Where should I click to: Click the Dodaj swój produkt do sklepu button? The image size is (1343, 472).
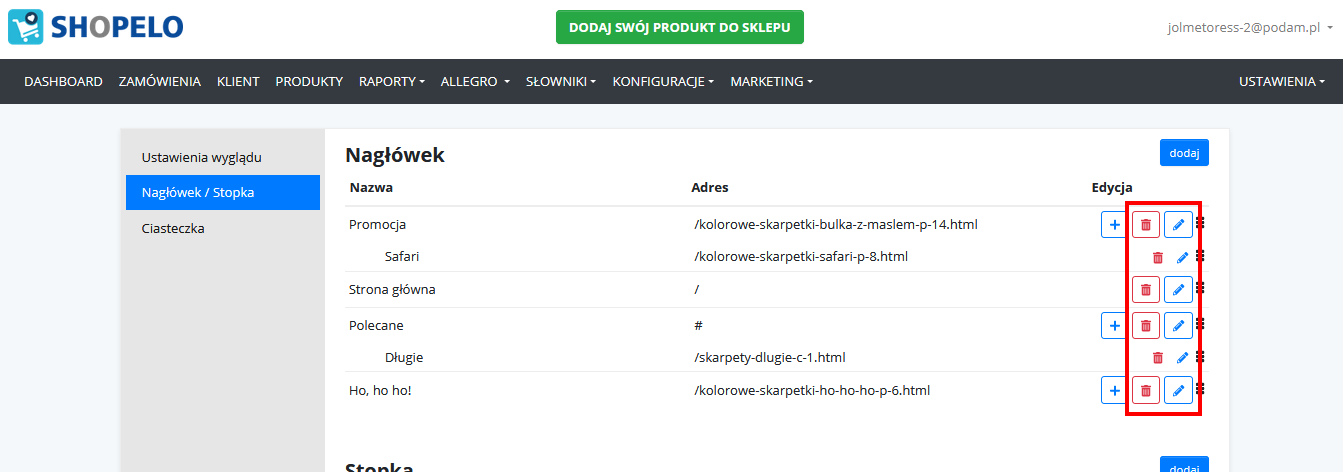pyautogui.click(x=680, y=27)
